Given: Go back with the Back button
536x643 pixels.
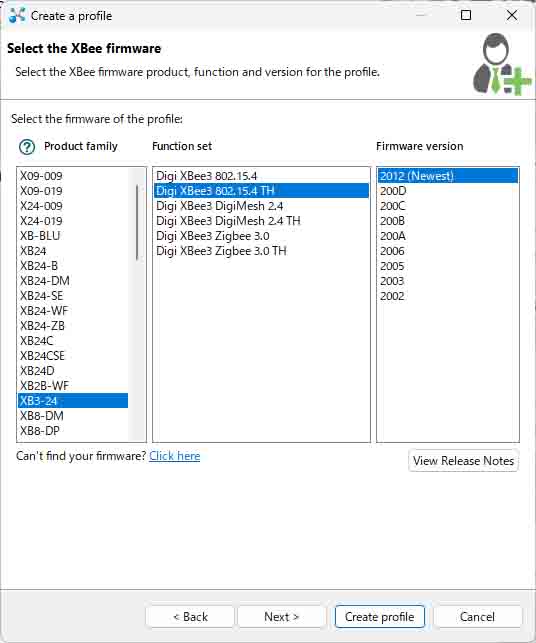Looking at the screenshot, I should point(190,616).
